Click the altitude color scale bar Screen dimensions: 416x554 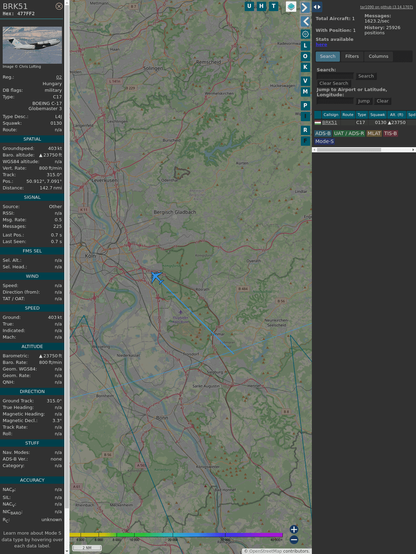[176, 535]
